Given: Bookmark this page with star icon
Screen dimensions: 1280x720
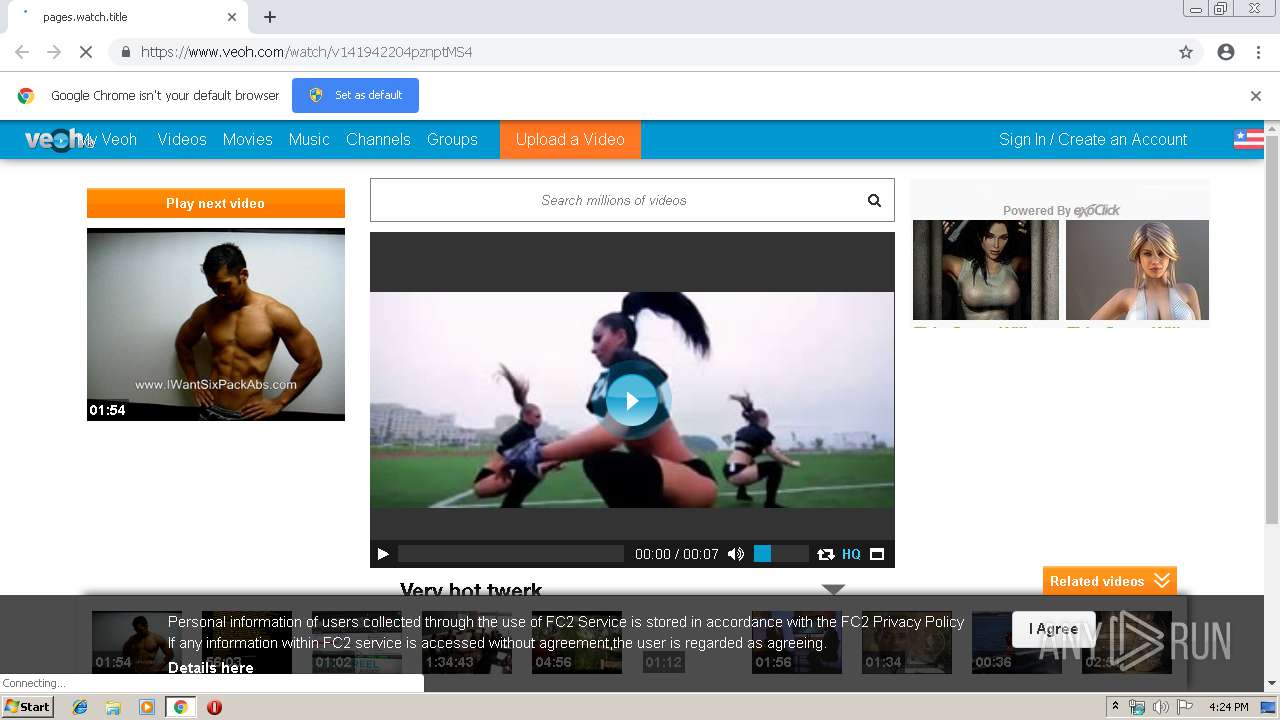Looking at the screenshot, I should (1185, 52).
